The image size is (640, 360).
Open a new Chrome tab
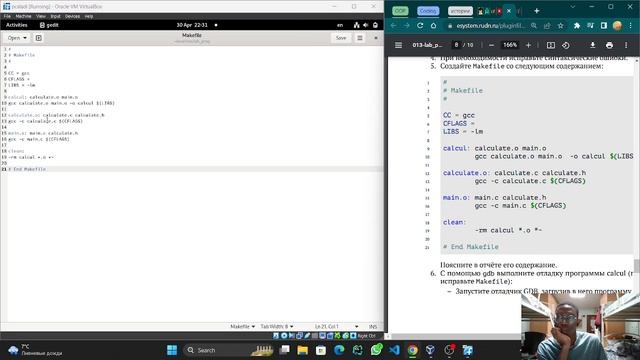[537, 11]
